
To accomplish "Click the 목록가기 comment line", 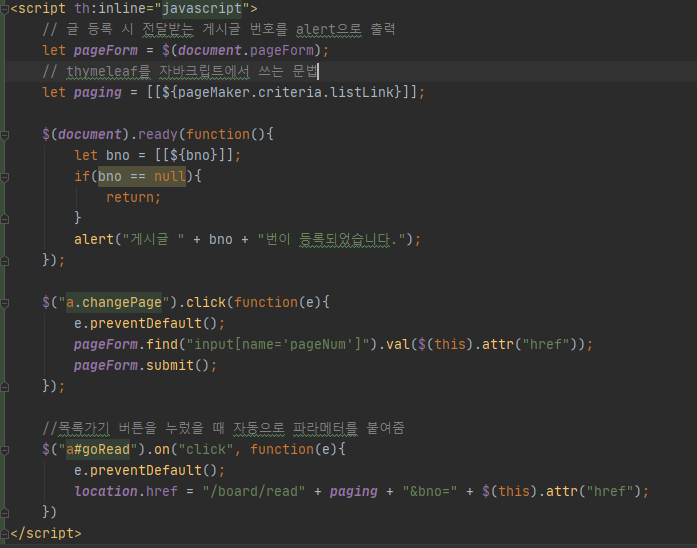I will point(223,428).
